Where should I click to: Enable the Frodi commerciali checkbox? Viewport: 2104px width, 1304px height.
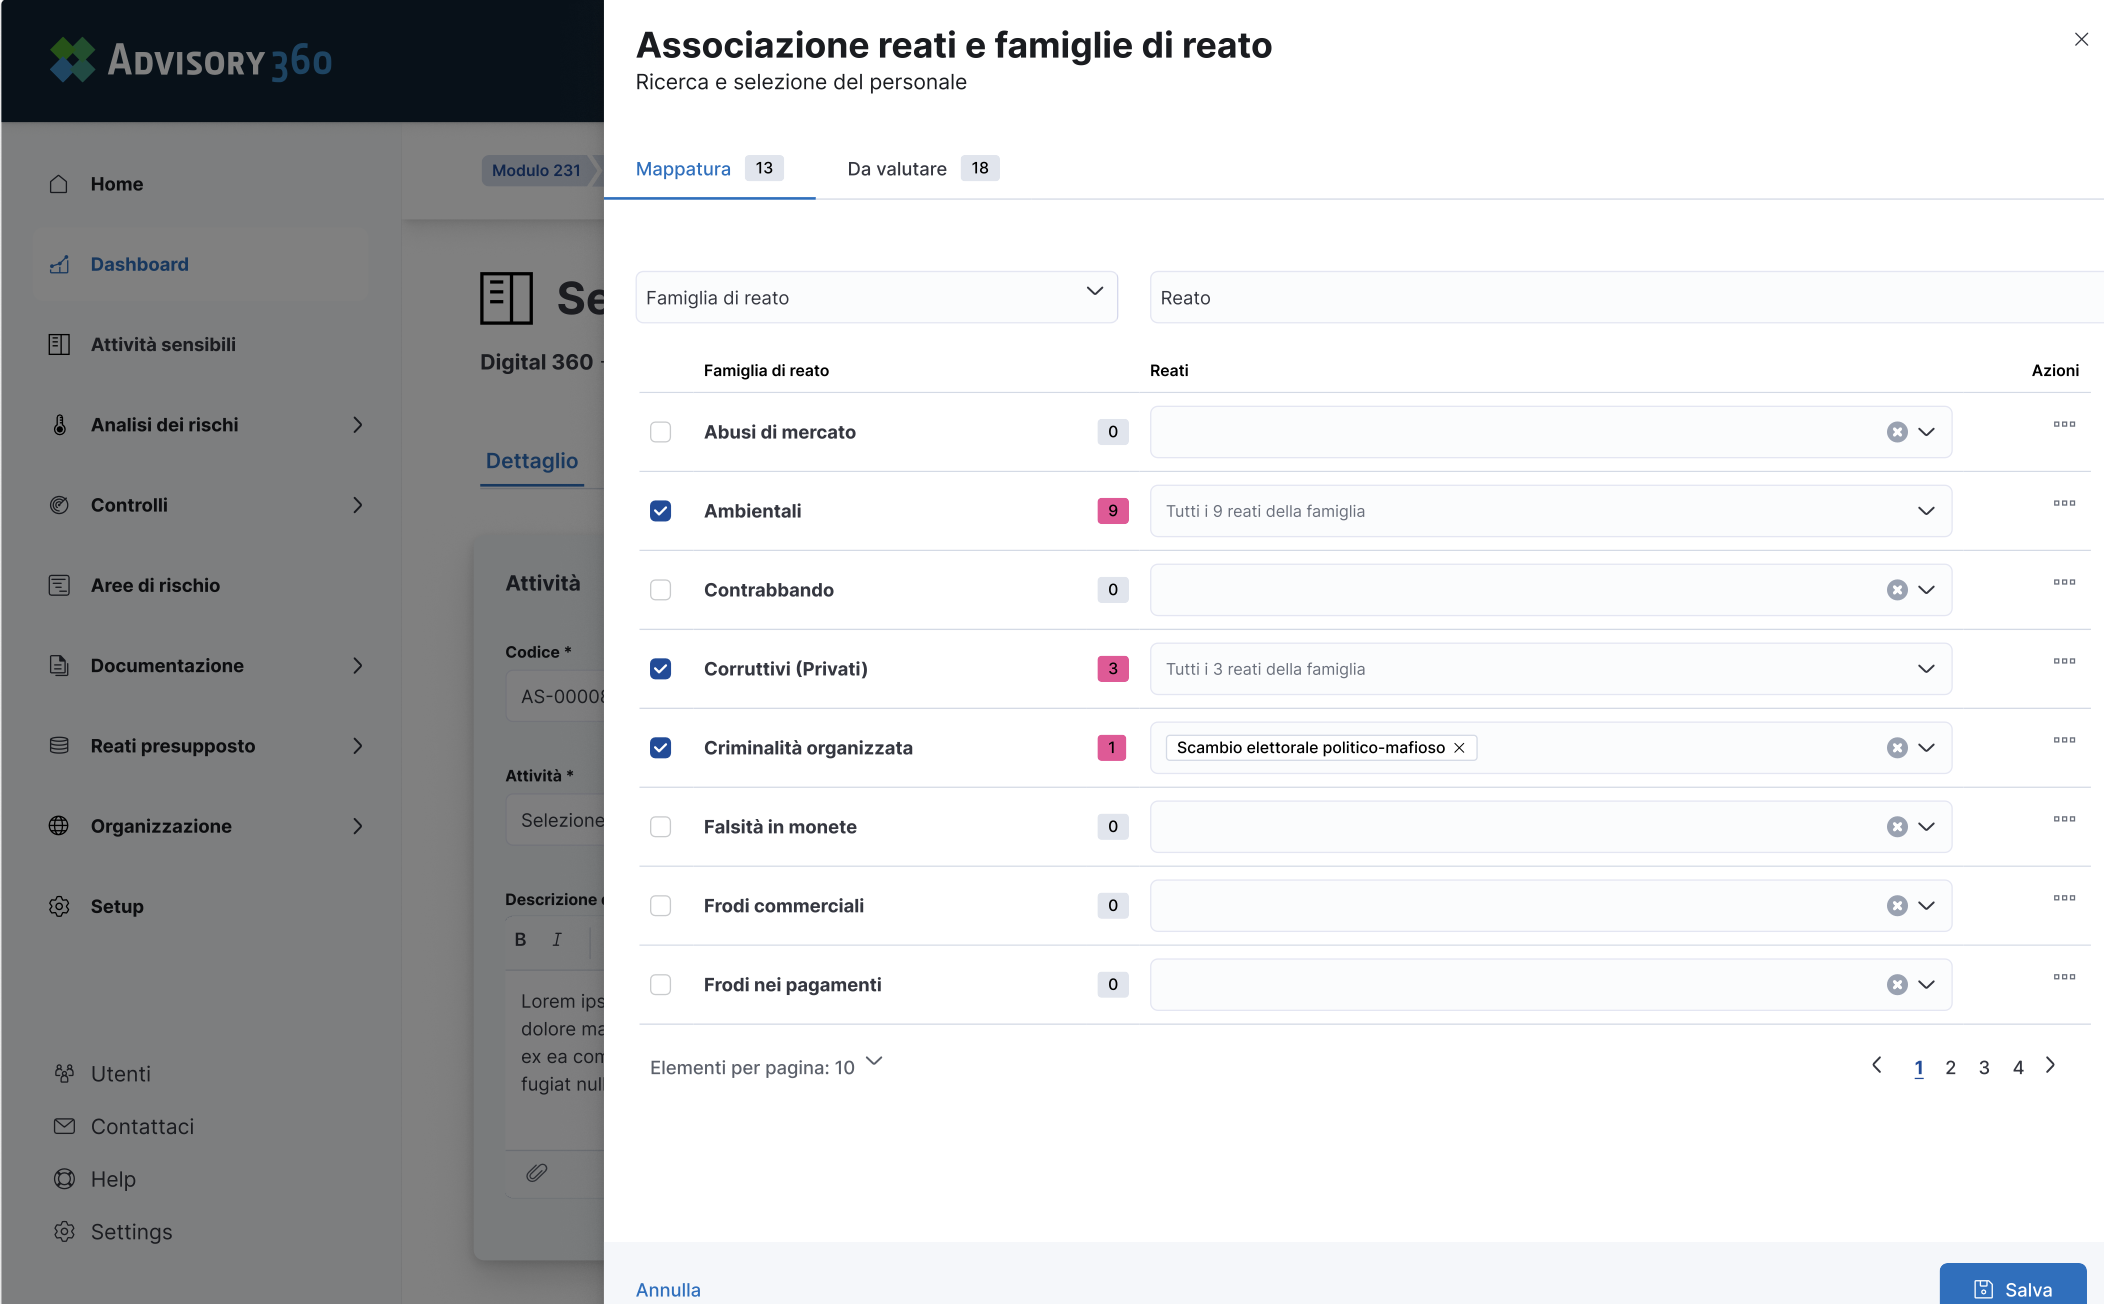(660, 906)
